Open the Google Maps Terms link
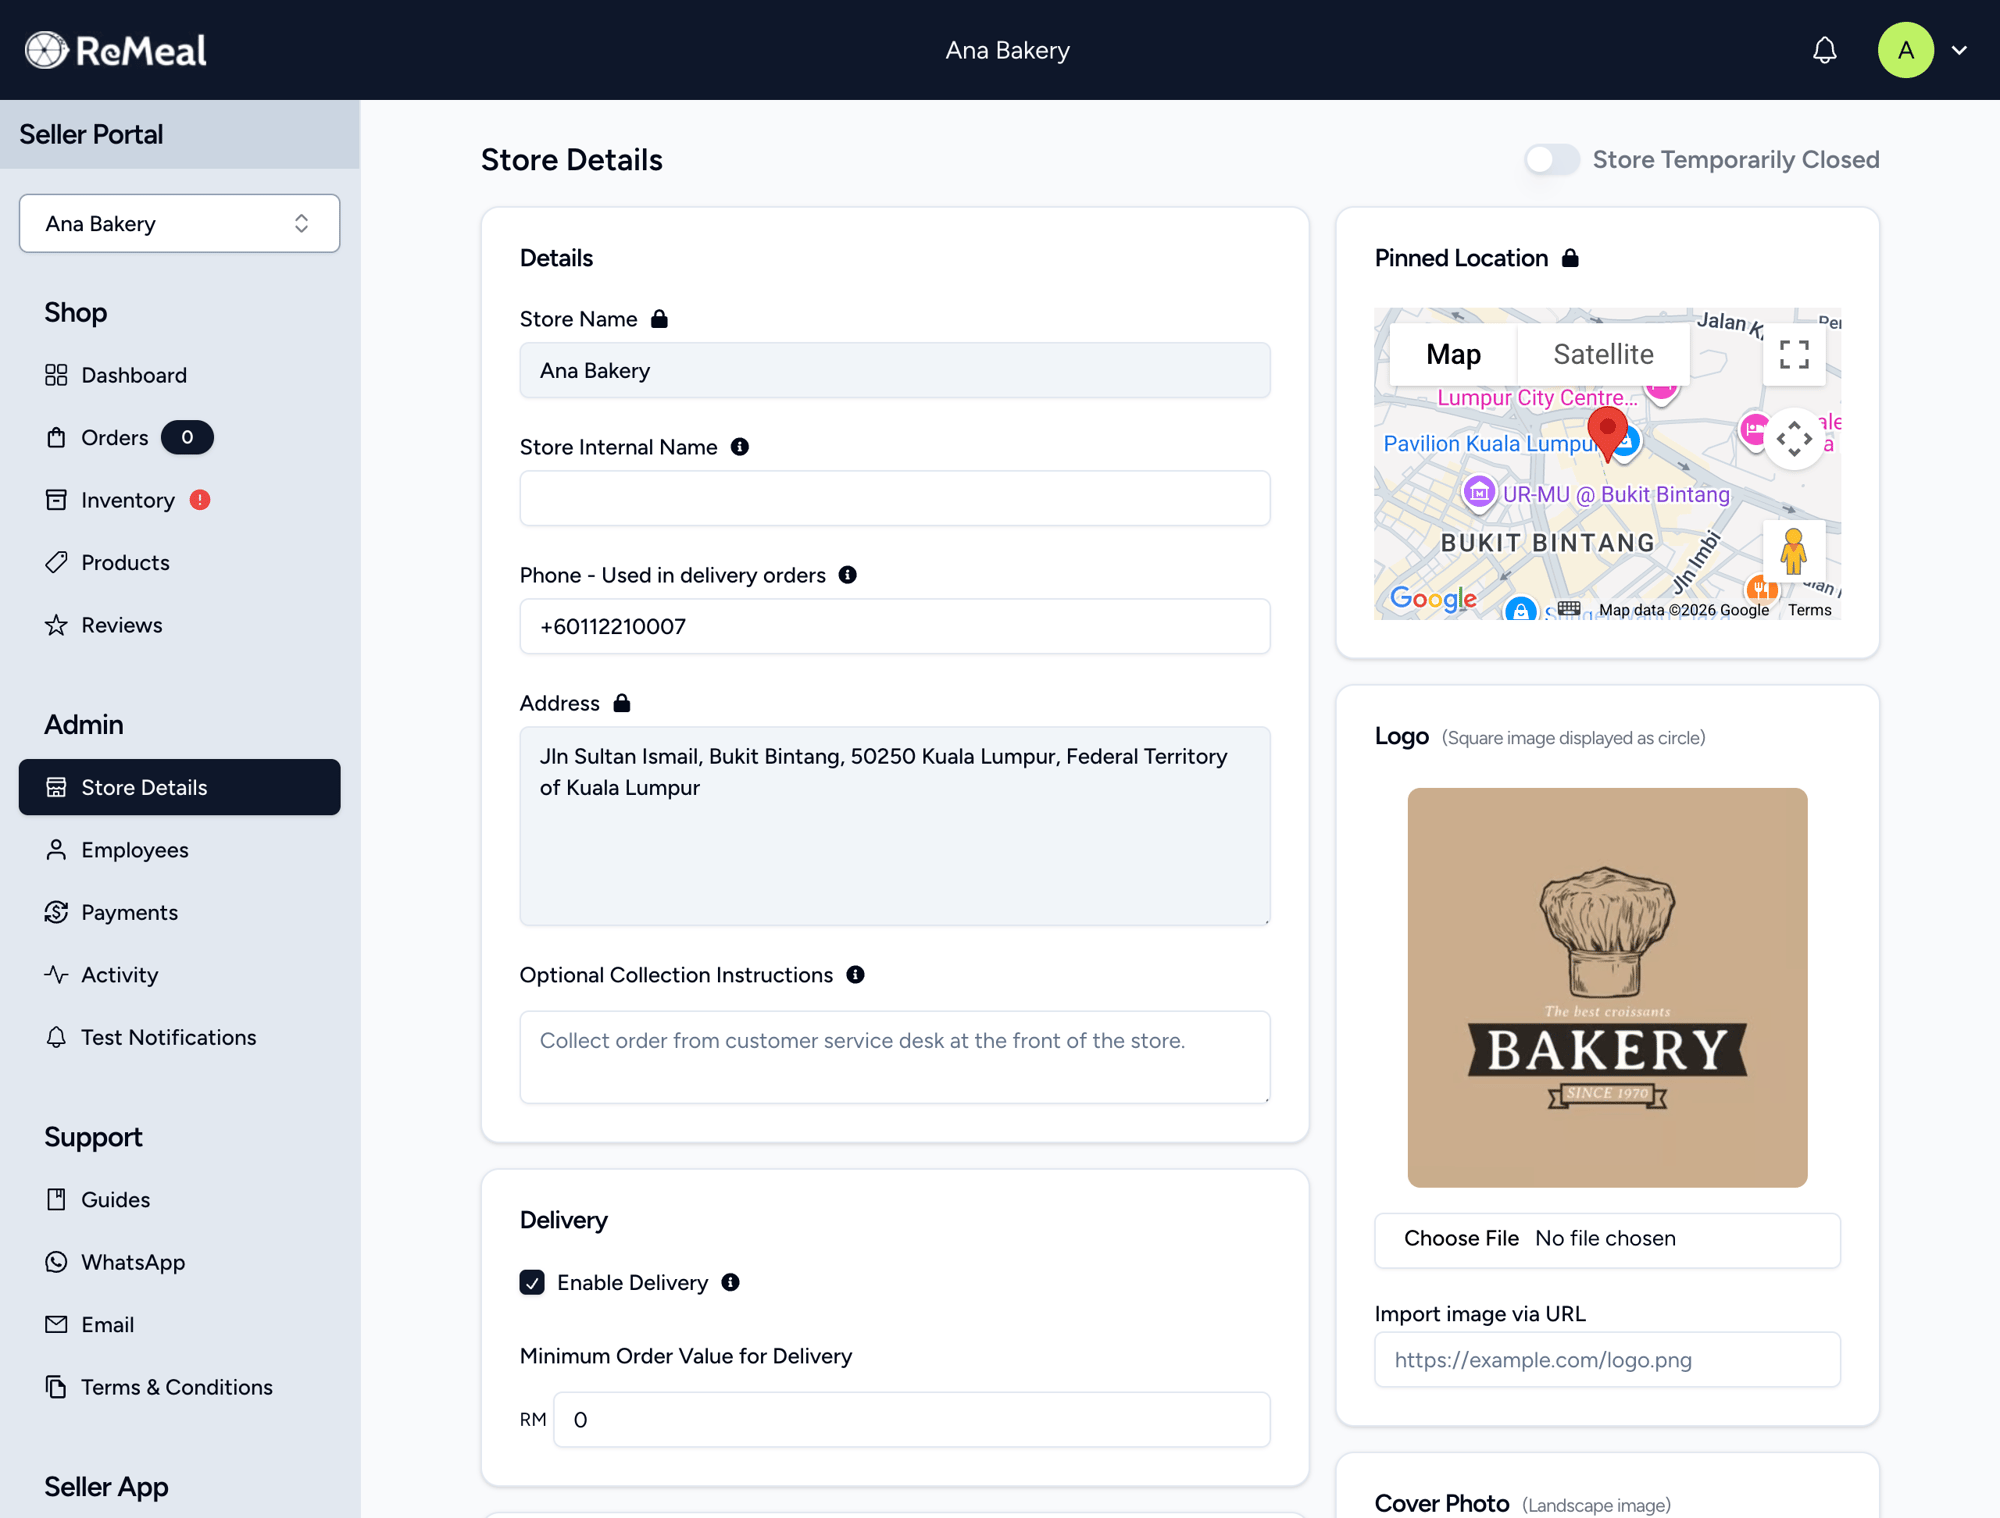 point(1809,610)
